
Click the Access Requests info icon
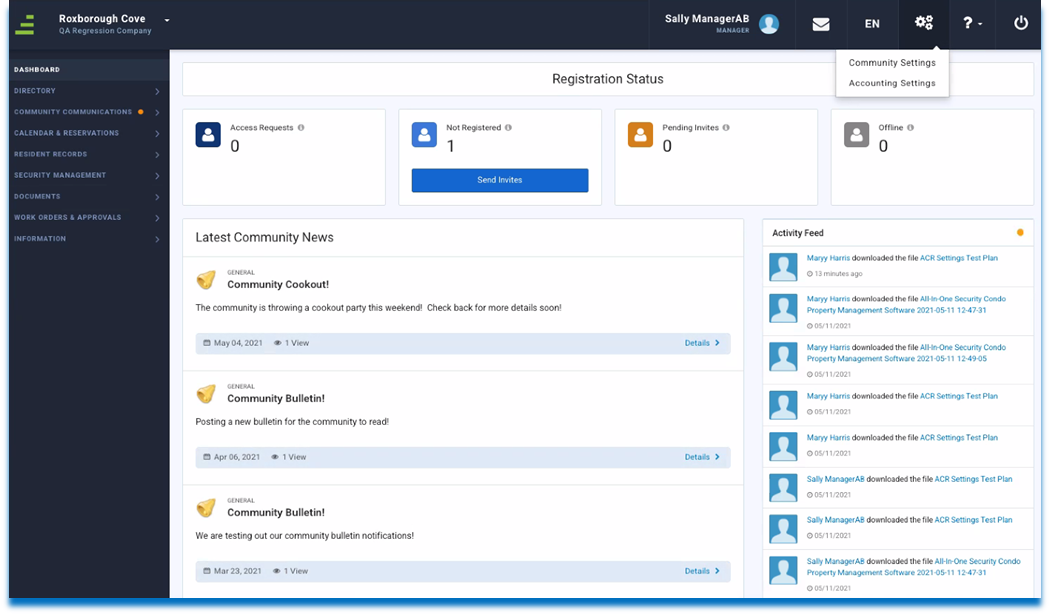[301, 128]
